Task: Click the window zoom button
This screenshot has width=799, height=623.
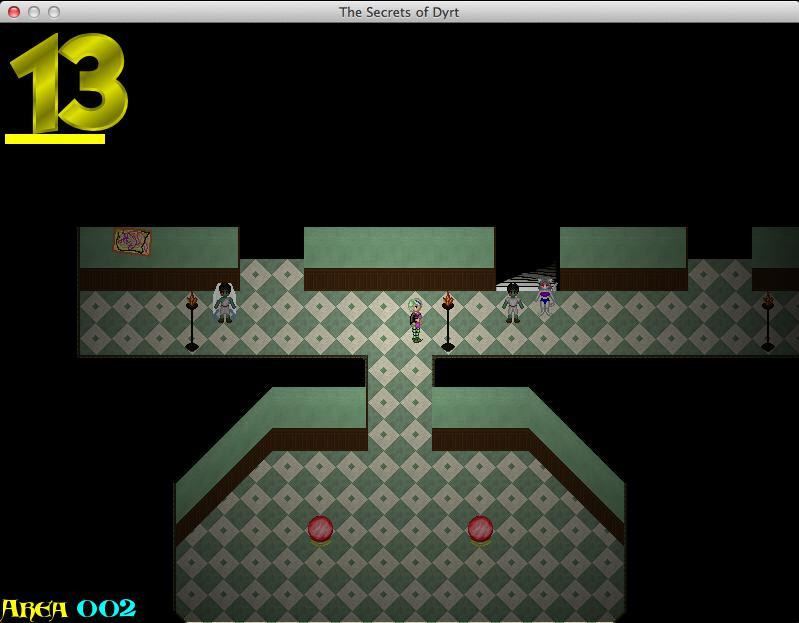Action: point(54,12)
